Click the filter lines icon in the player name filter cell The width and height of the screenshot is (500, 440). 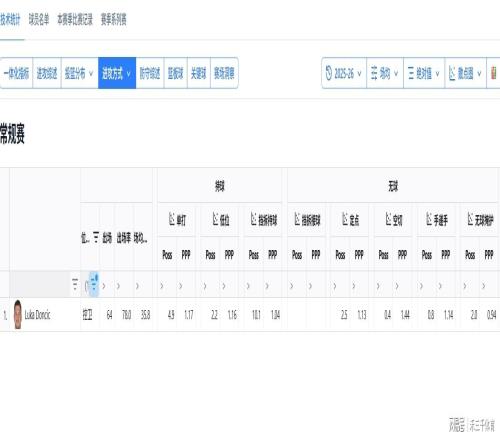coord(75,285)
